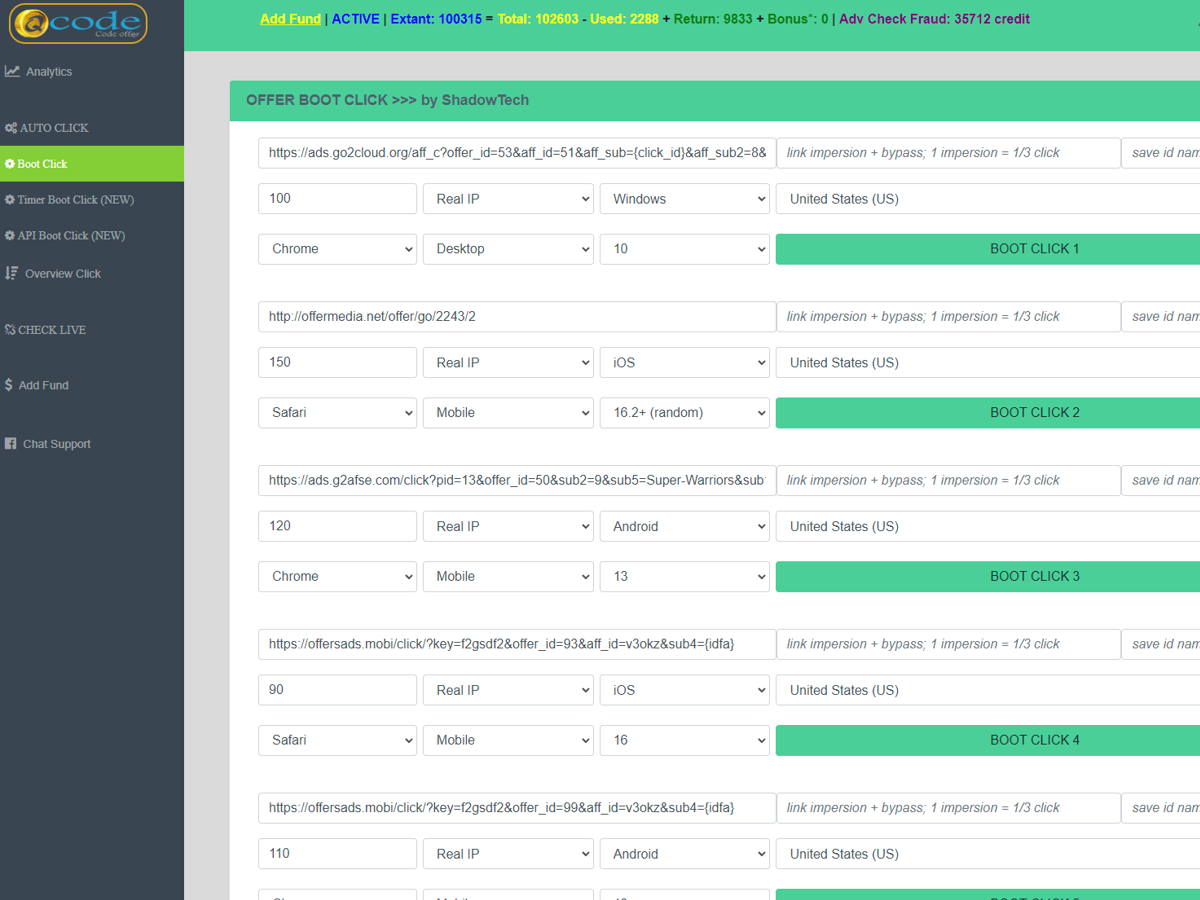
Task: Click the dollar icon next to Add Fund
Action: click(x=9, y=385)
